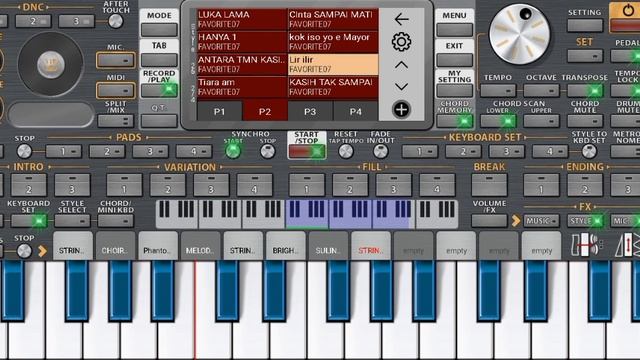
Task: Click the orange arrow beside VOLUME/FX
Action: coord(516,221)
